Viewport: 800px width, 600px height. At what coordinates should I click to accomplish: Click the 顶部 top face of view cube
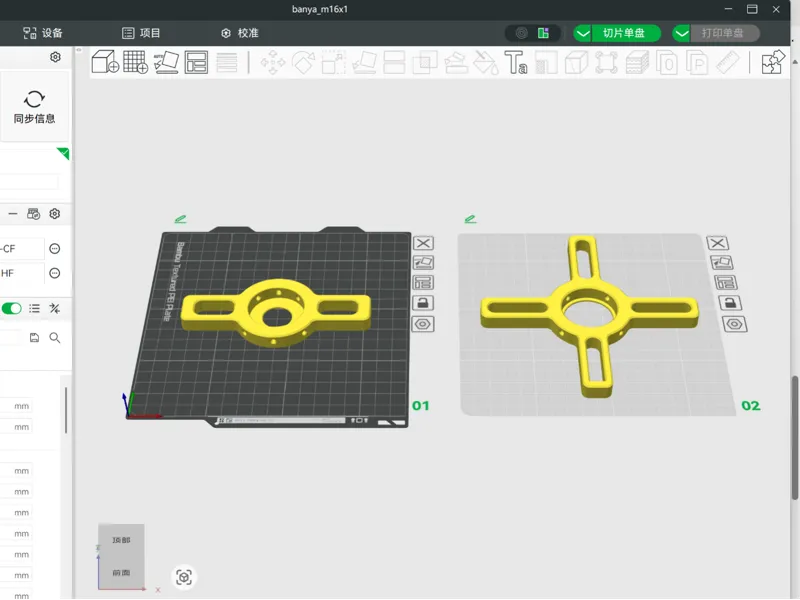(x=121, y=540)
